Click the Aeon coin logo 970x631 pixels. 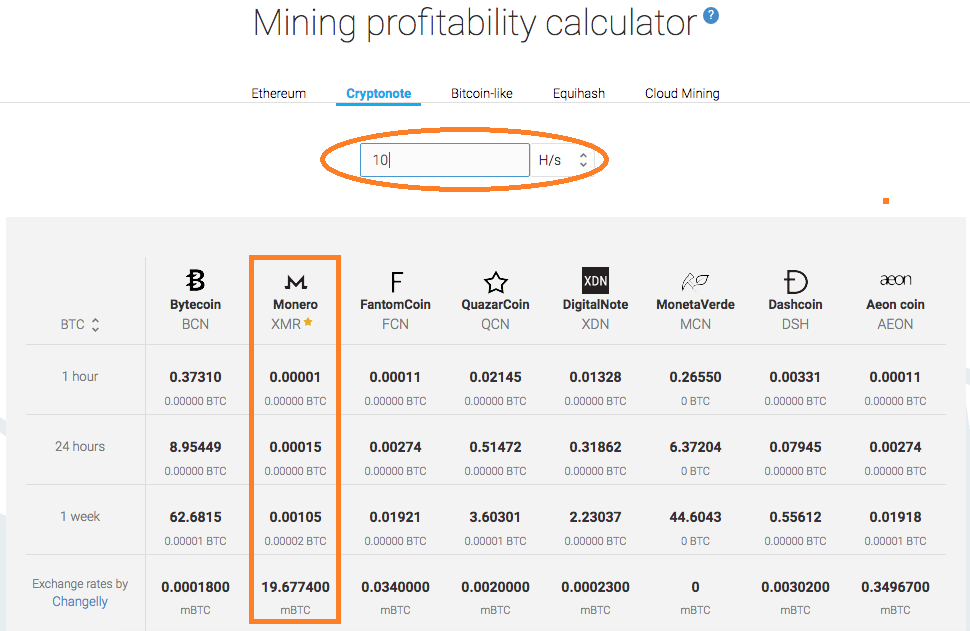(895, 280)
